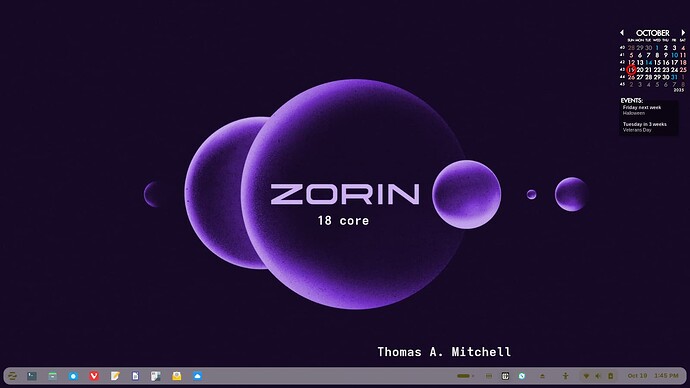The width and height of the screenshot is (690, 388).
Task: Select October 14 in the calendar
Action: (x=648, y=62)
